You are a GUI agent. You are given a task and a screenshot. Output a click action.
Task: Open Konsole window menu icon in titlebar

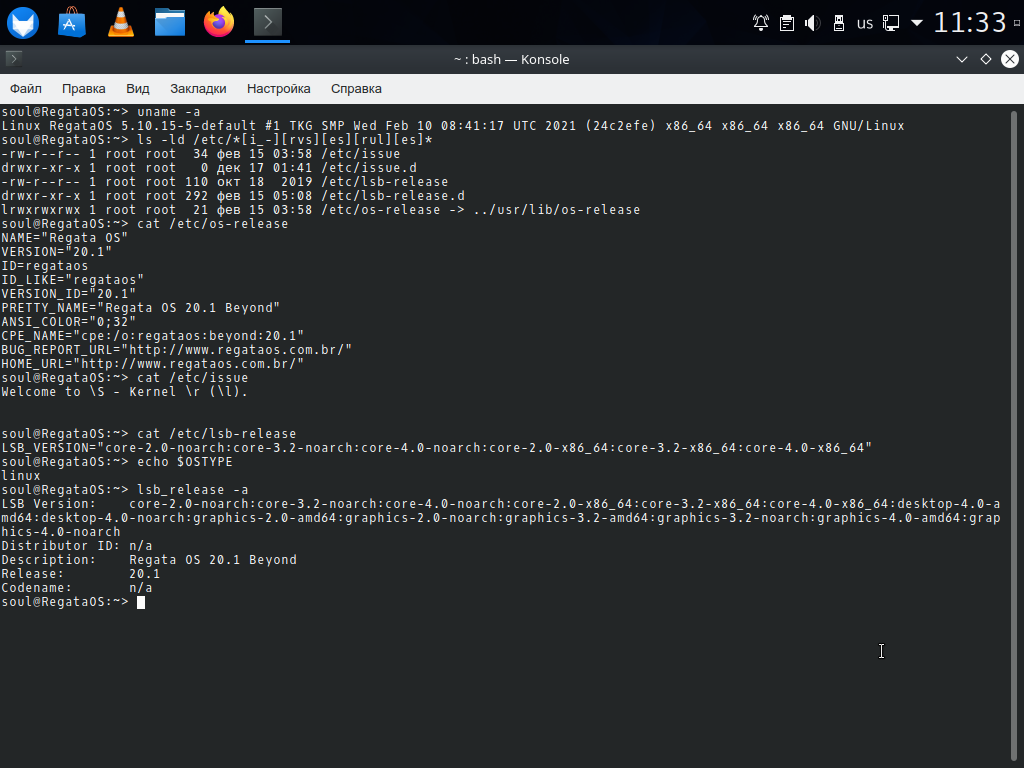point(14,59)
